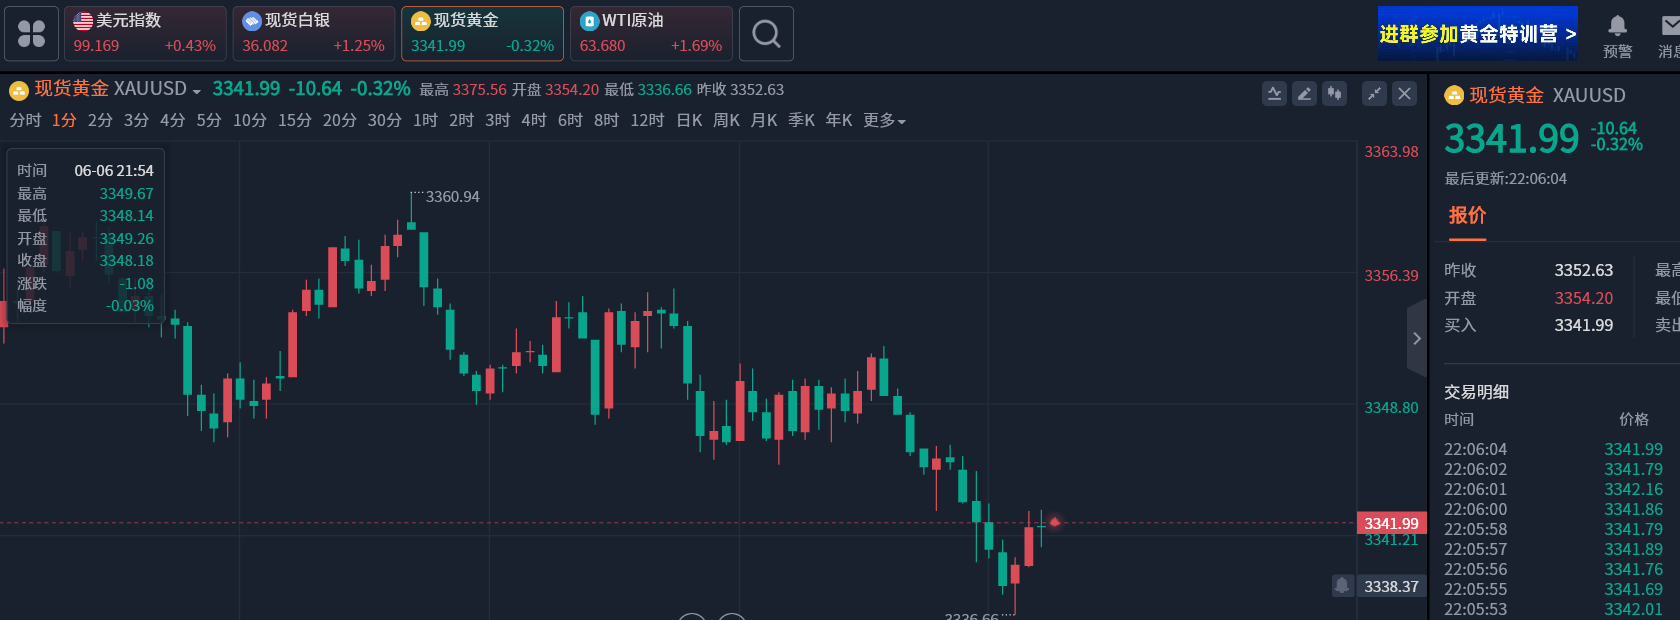Screen dimensions: 1680x620
Task: Open the four-dot apps grid menu
Action: (31, 34)
